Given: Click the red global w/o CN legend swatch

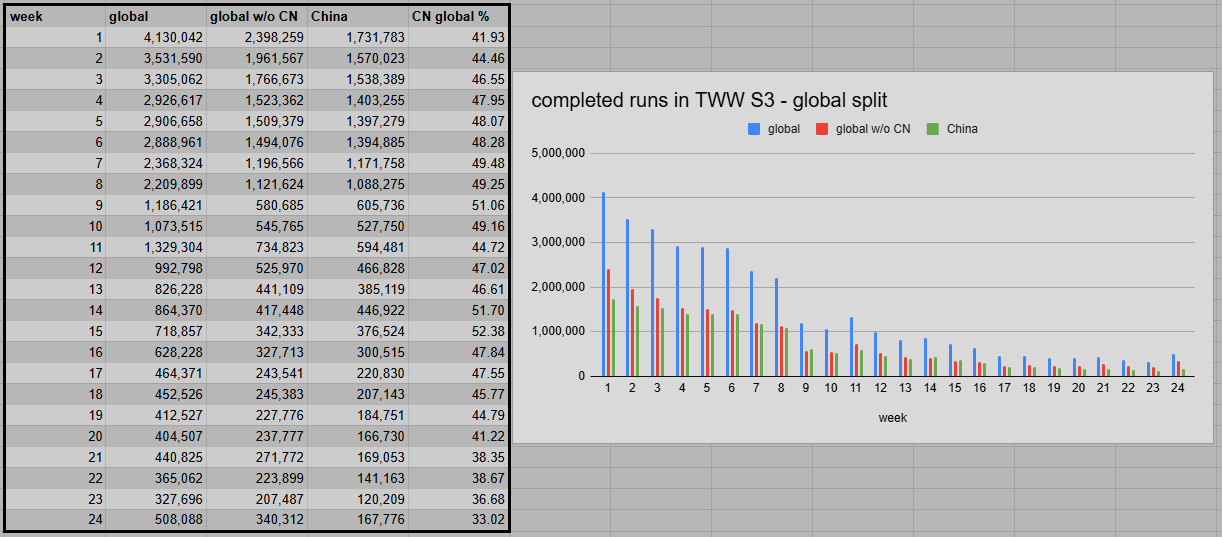Looking at the screenshot, I should click(x=822, y=129).
